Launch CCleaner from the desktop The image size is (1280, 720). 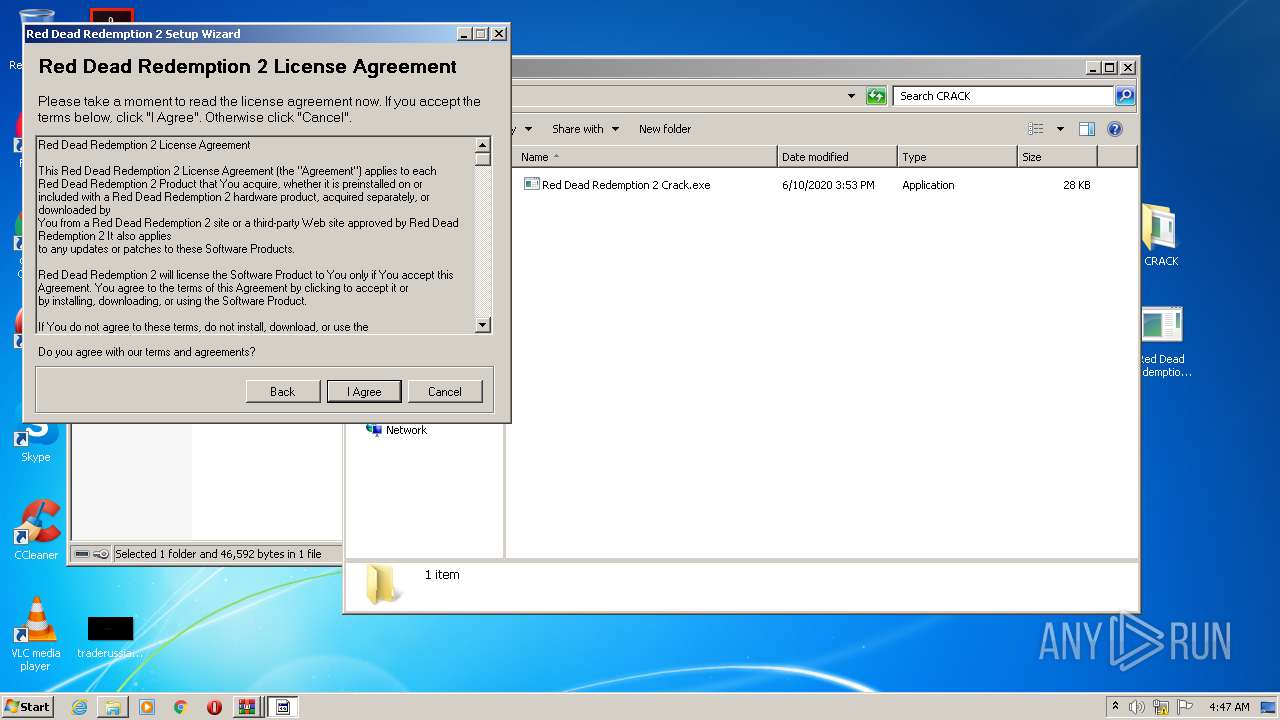(x=36, y=530)
